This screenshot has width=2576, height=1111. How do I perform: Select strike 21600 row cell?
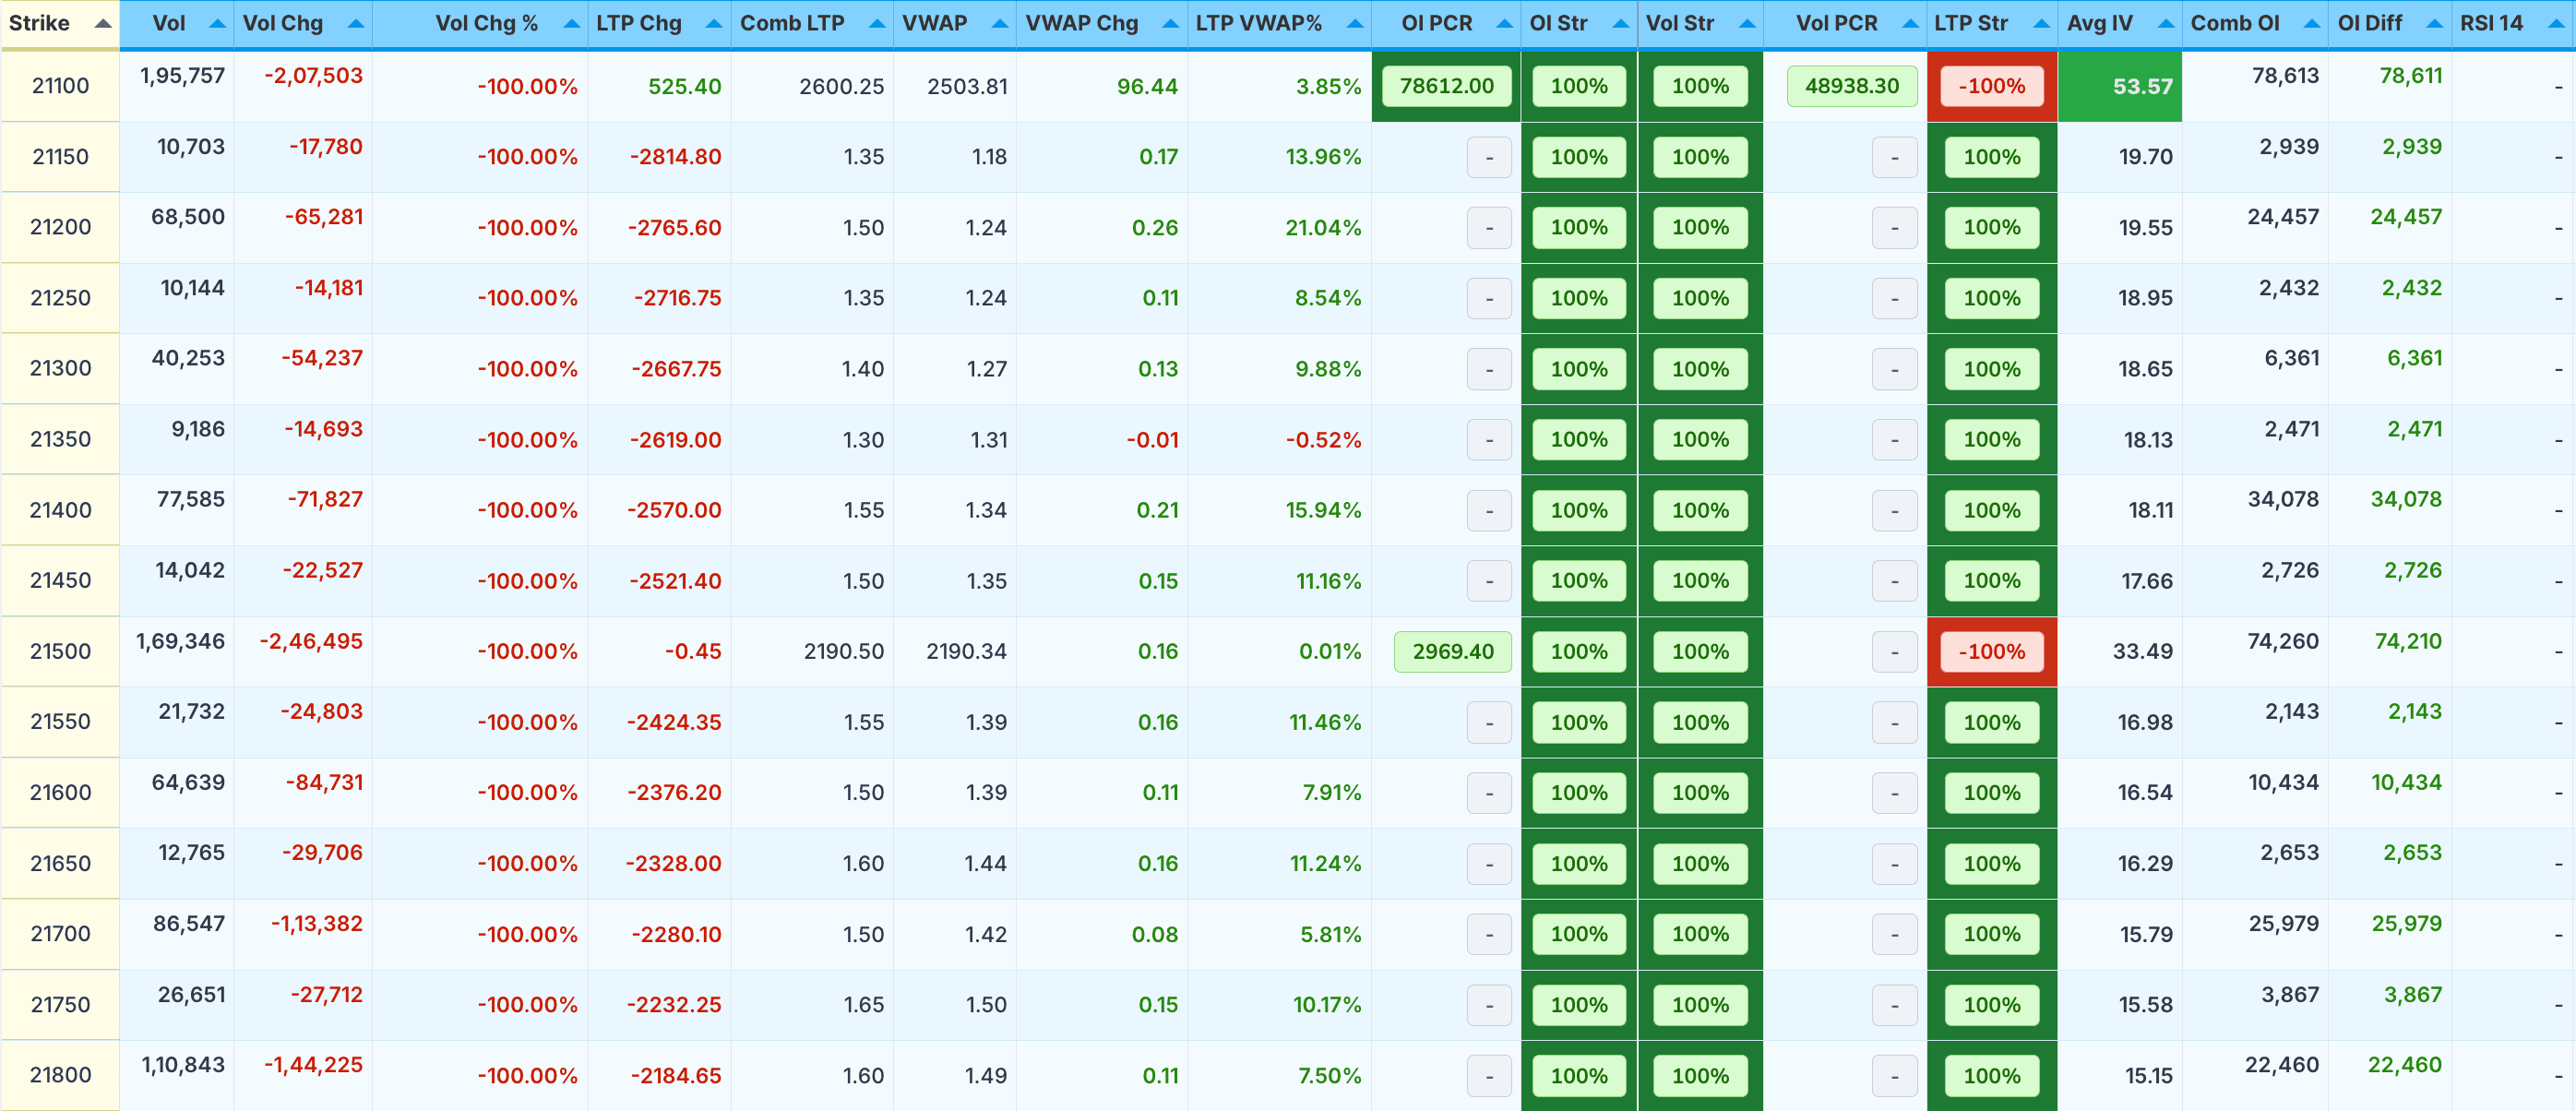(60, 792)
